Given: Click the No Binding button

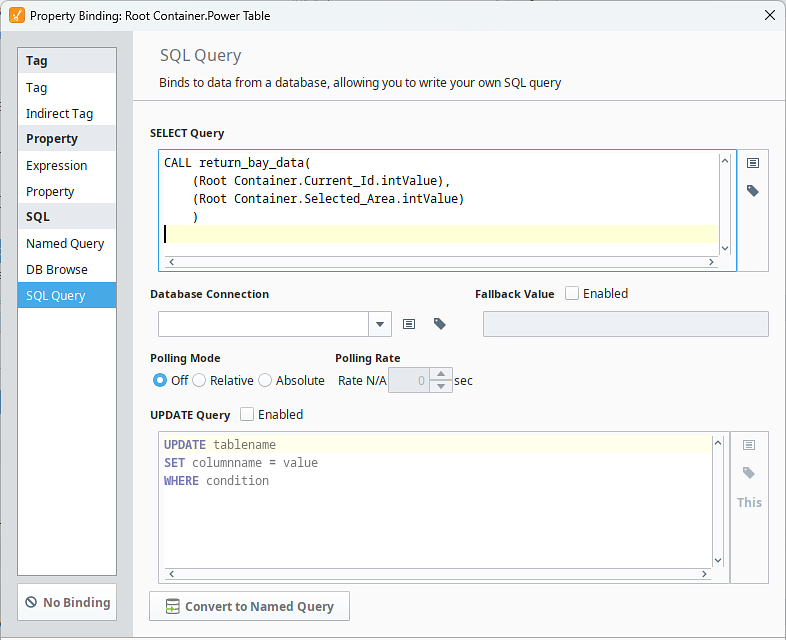Looking at the screenshot, I should coord(67,602).
